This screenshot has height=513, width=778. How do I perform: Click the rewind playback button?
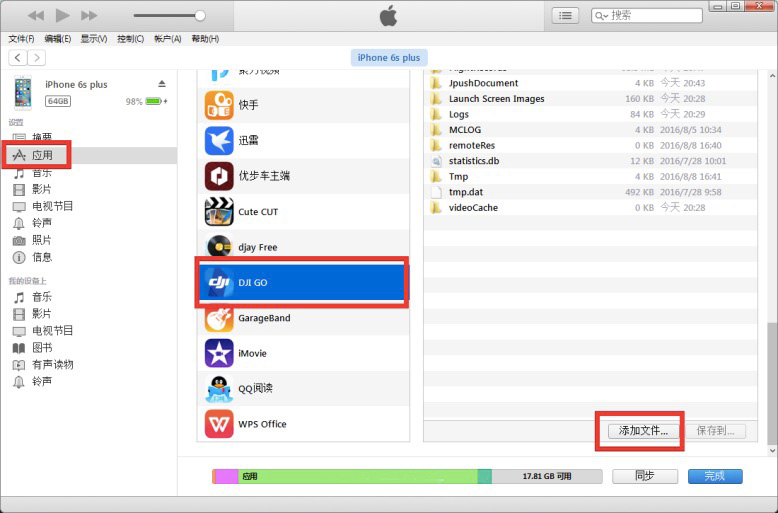click(x=36, y=16)
